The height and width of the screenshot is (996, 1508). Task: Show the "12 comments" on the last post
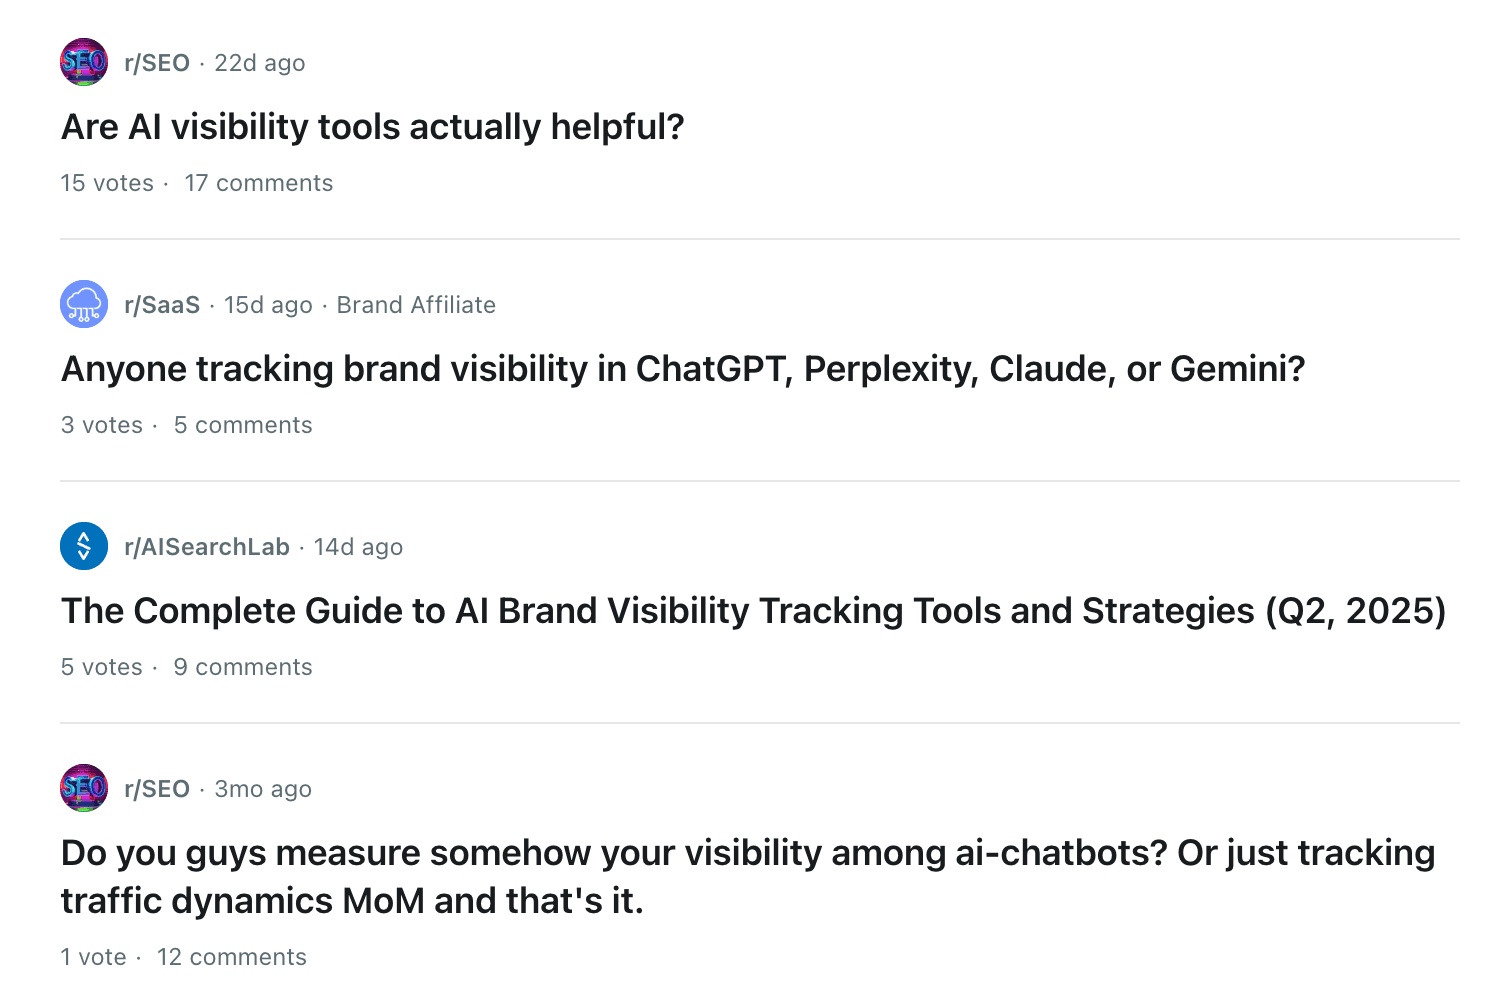(x=232, y=957)
